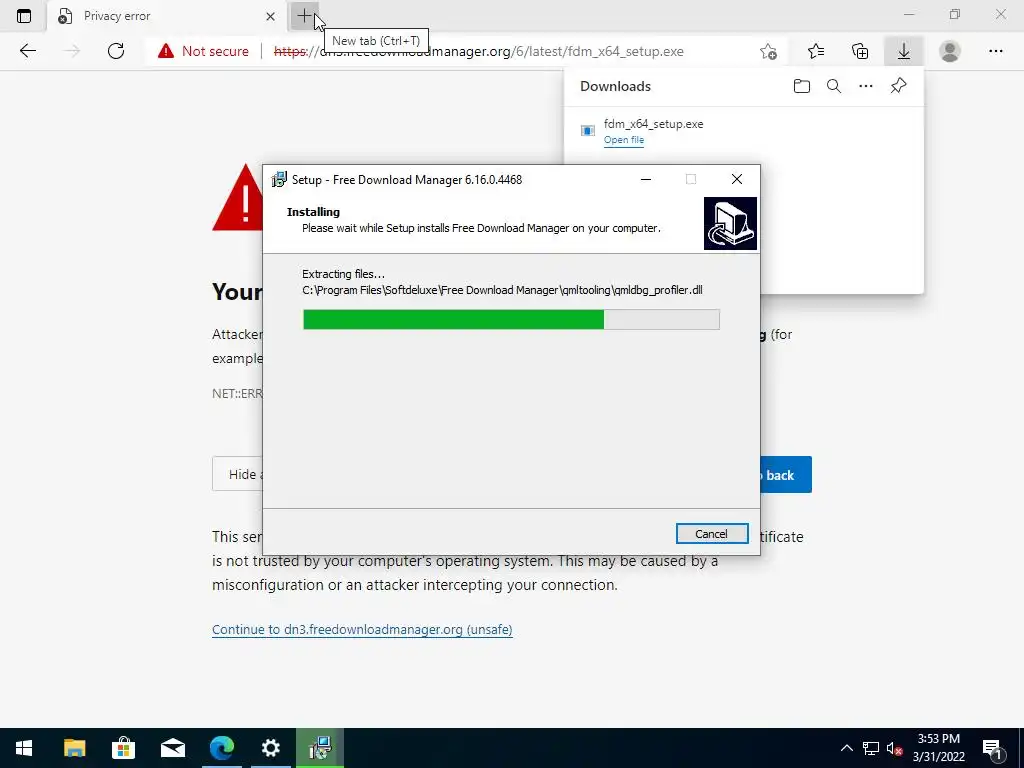
Task: Open a new tab with plus button
Action: pos(304,16)
